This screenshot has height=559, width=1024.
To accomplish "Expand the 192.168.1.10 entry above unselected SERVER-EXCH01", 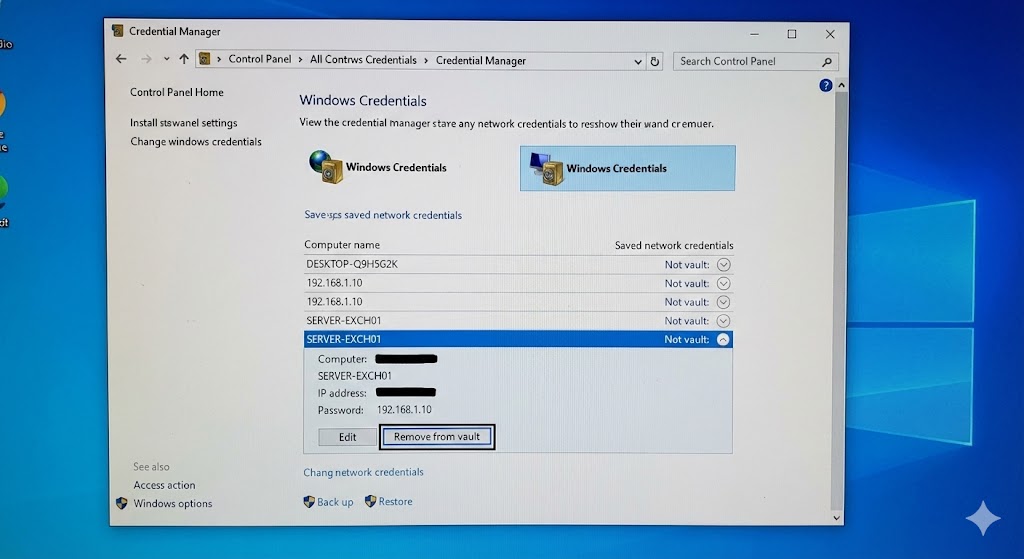I will (723, 302).
